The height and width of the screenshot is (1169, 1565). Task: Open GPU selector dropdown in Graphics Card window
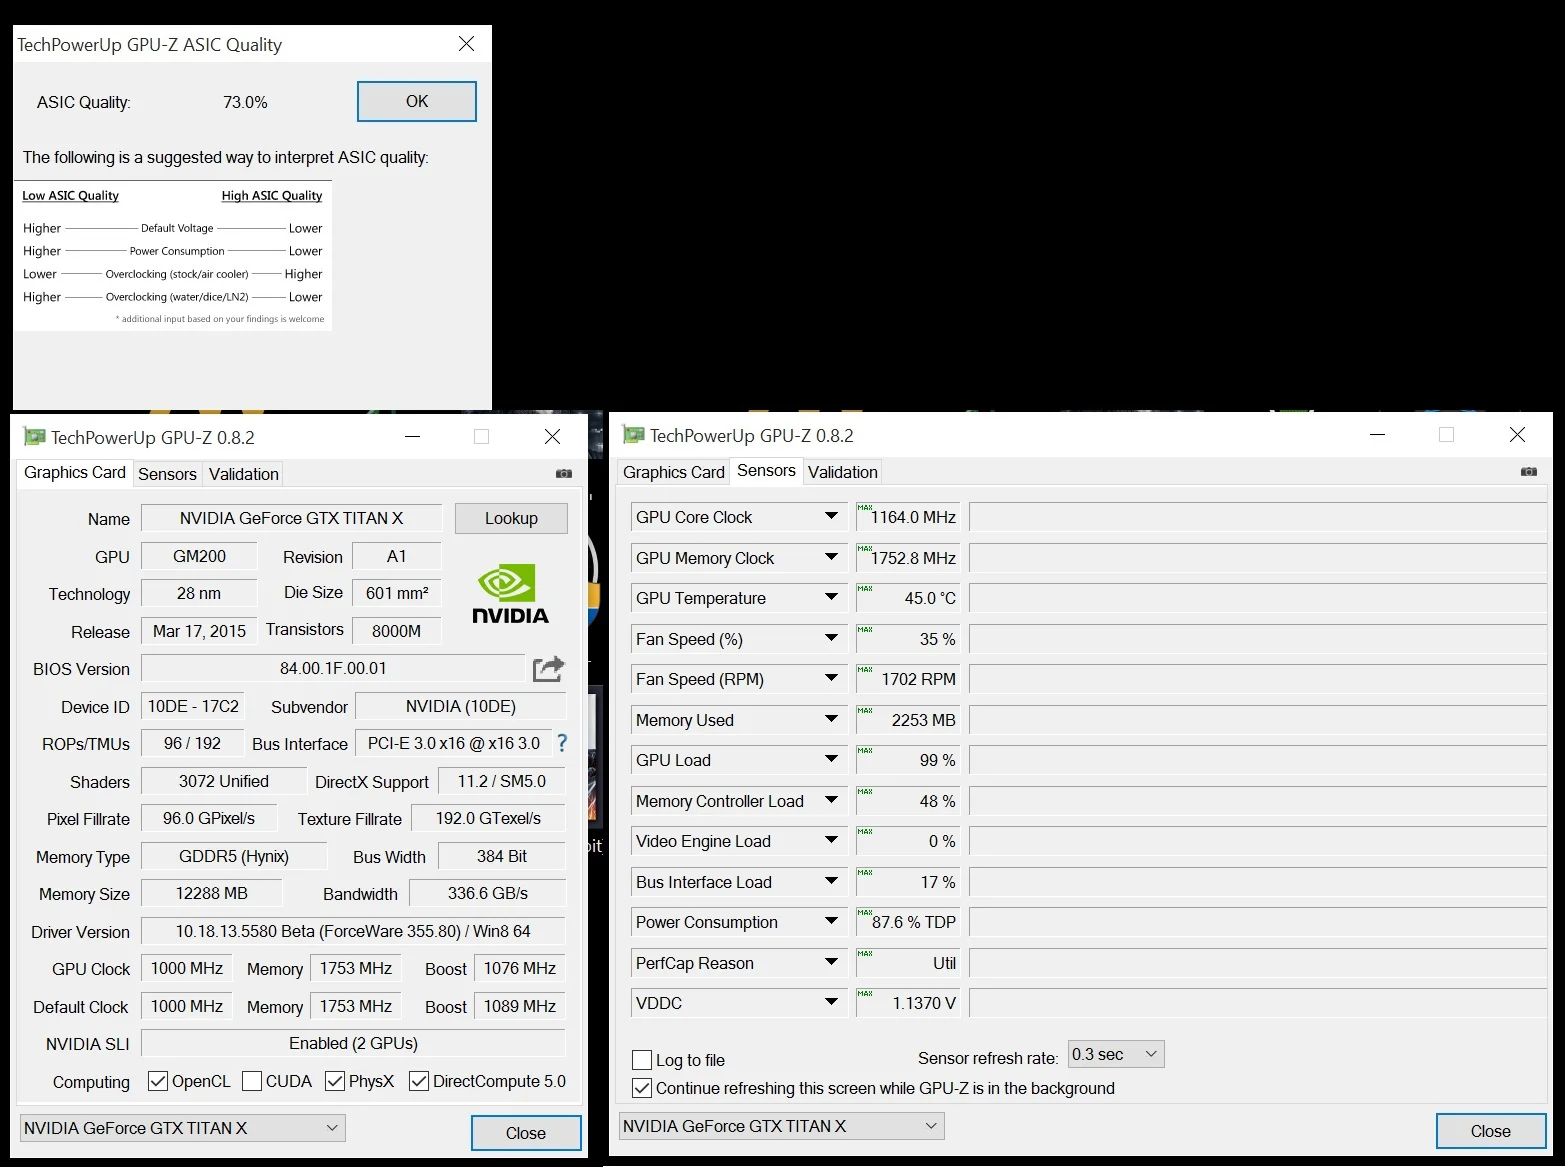click(x=183, y=1128)
